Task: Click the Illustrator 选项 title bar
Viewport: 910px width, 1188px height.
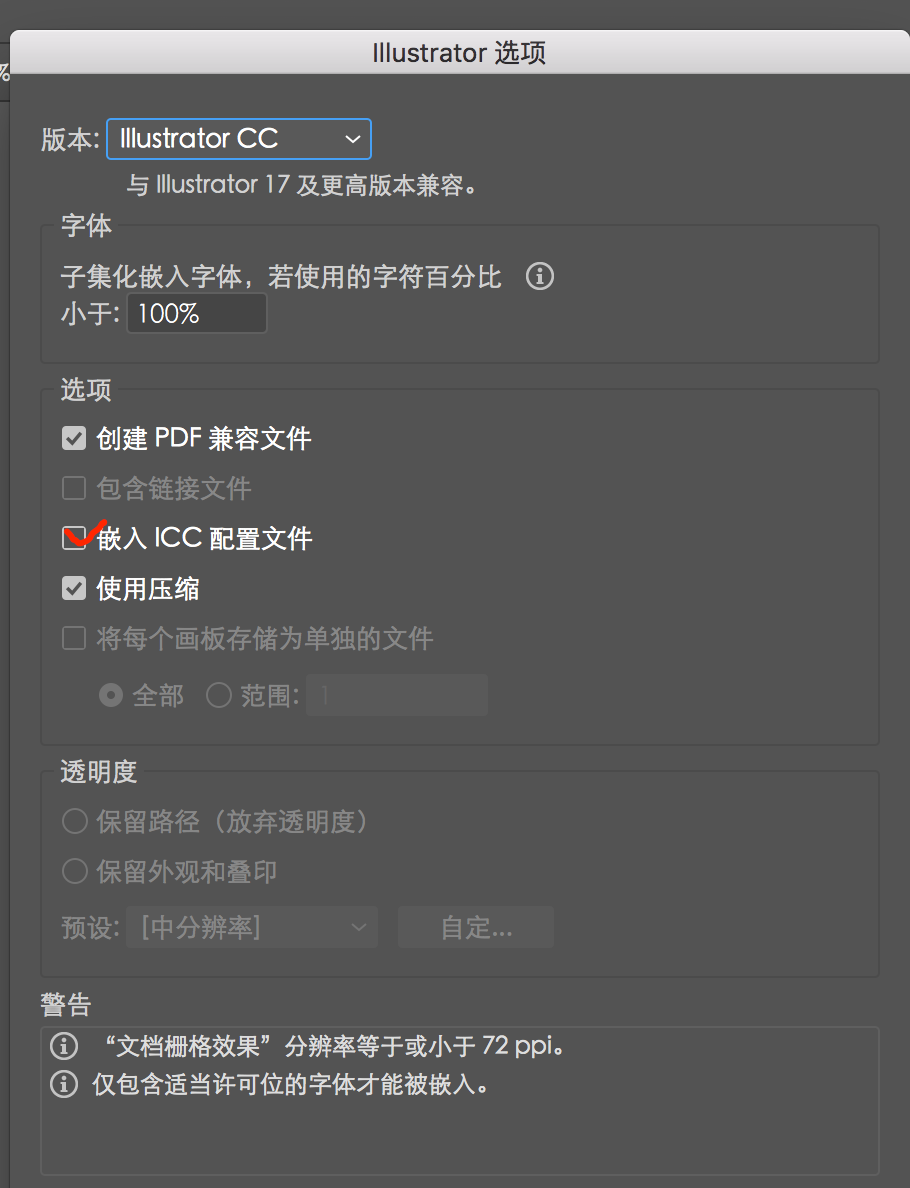Action: 459,52
